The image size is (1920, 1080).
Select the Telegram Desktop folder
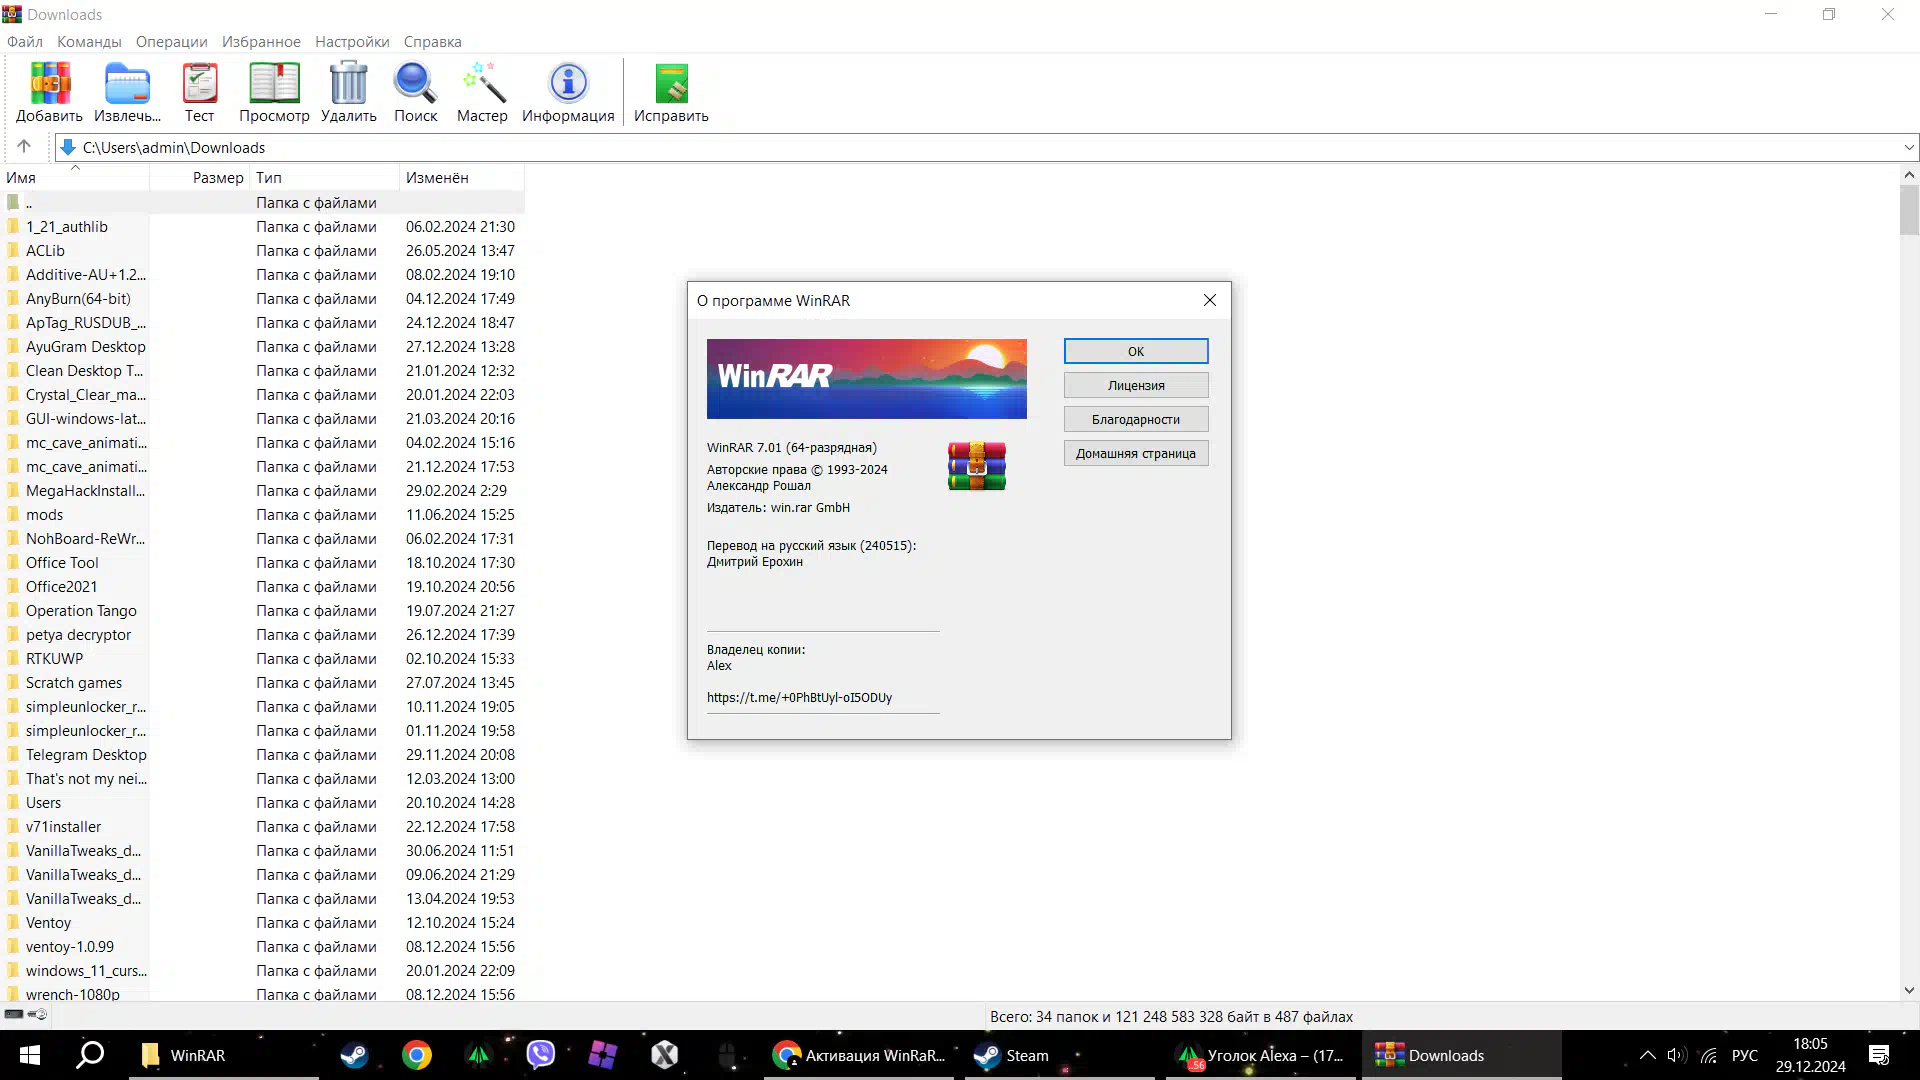(x=262, y=755)
